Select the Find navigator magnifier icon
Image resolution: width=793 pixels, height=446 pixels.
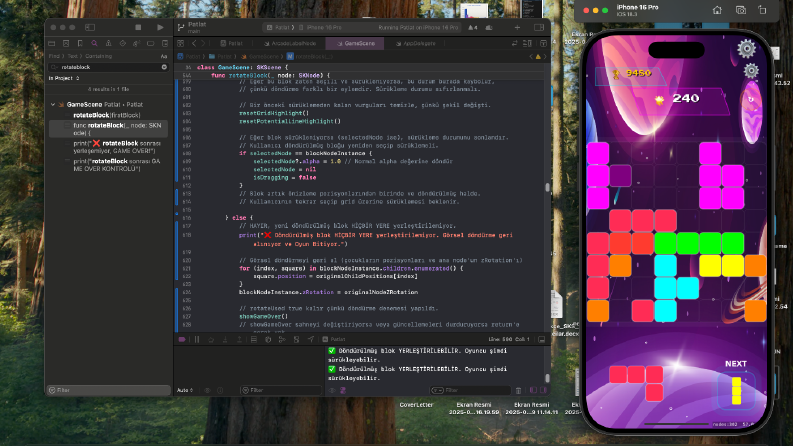[94, 43]
